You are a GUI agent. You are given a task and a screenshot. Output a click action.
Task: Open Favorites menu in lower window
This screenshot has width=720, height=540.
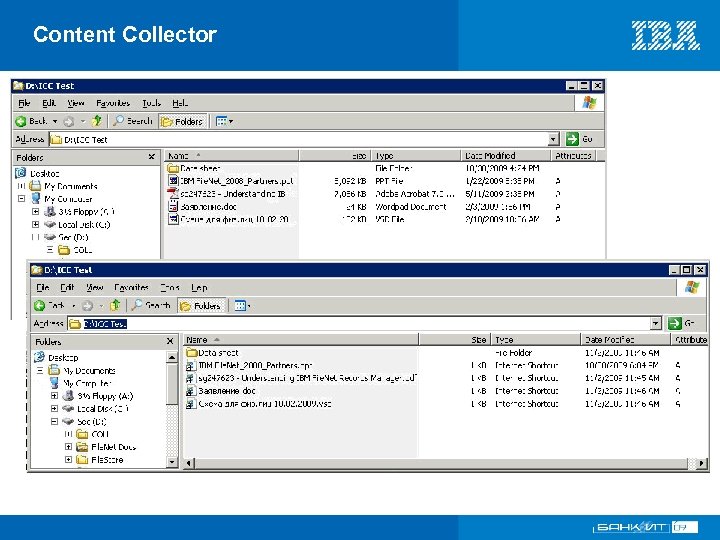[x=131, y=287]
